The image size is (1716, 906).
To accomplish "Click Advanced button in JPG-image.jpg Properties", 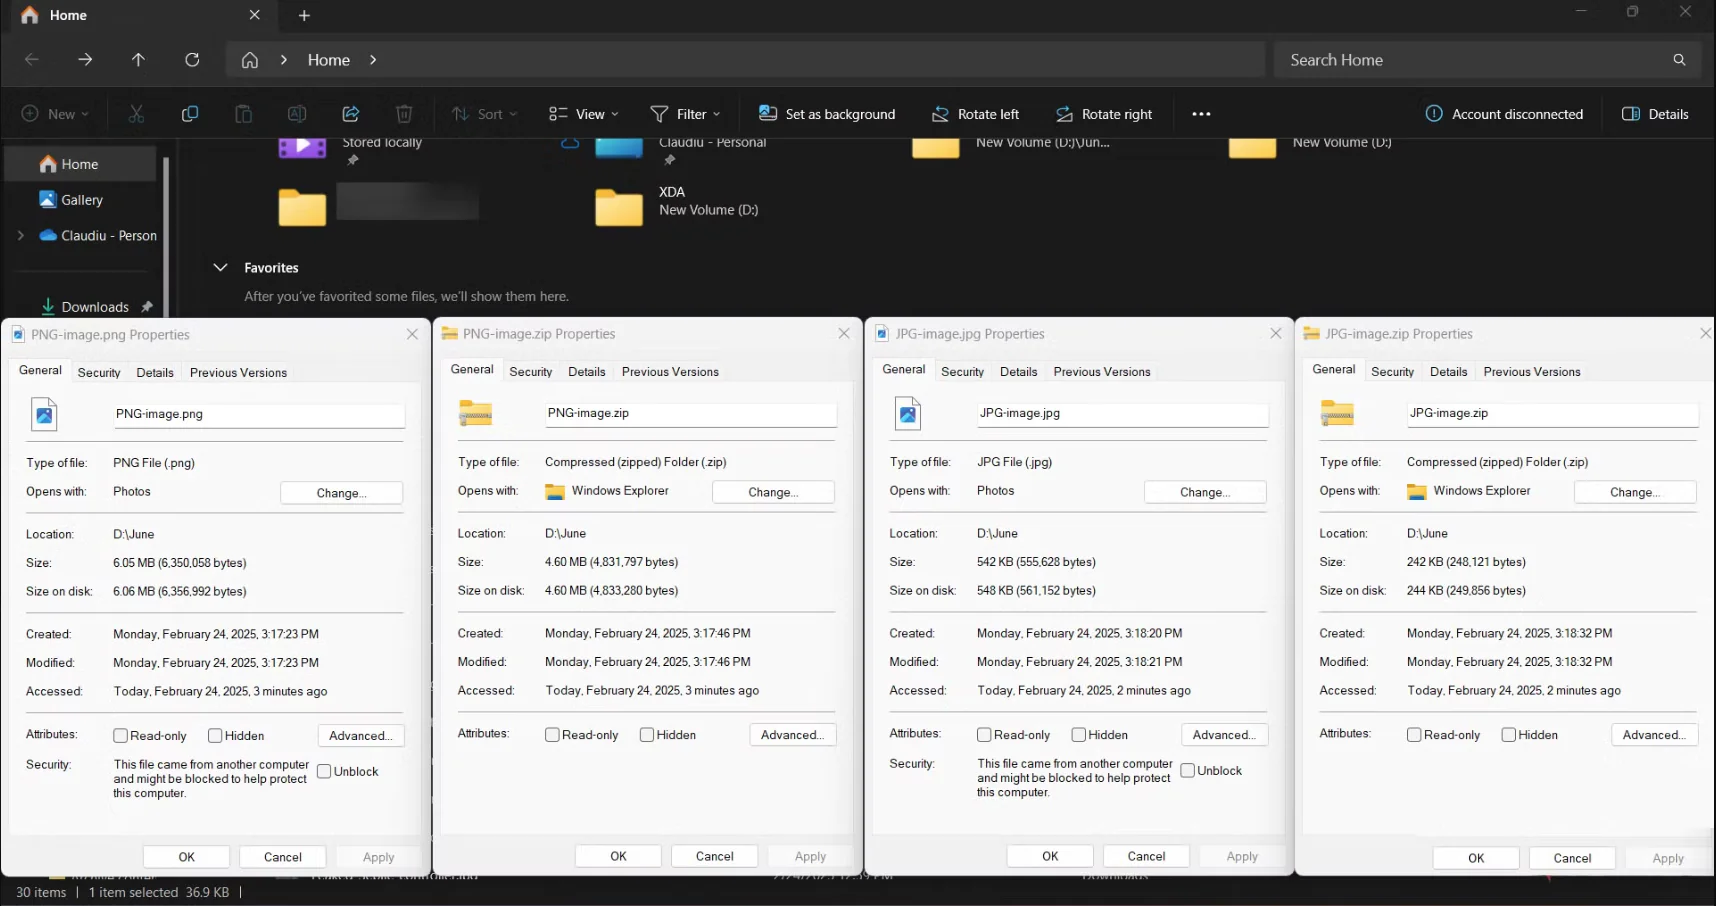I will click(1224, 735).
